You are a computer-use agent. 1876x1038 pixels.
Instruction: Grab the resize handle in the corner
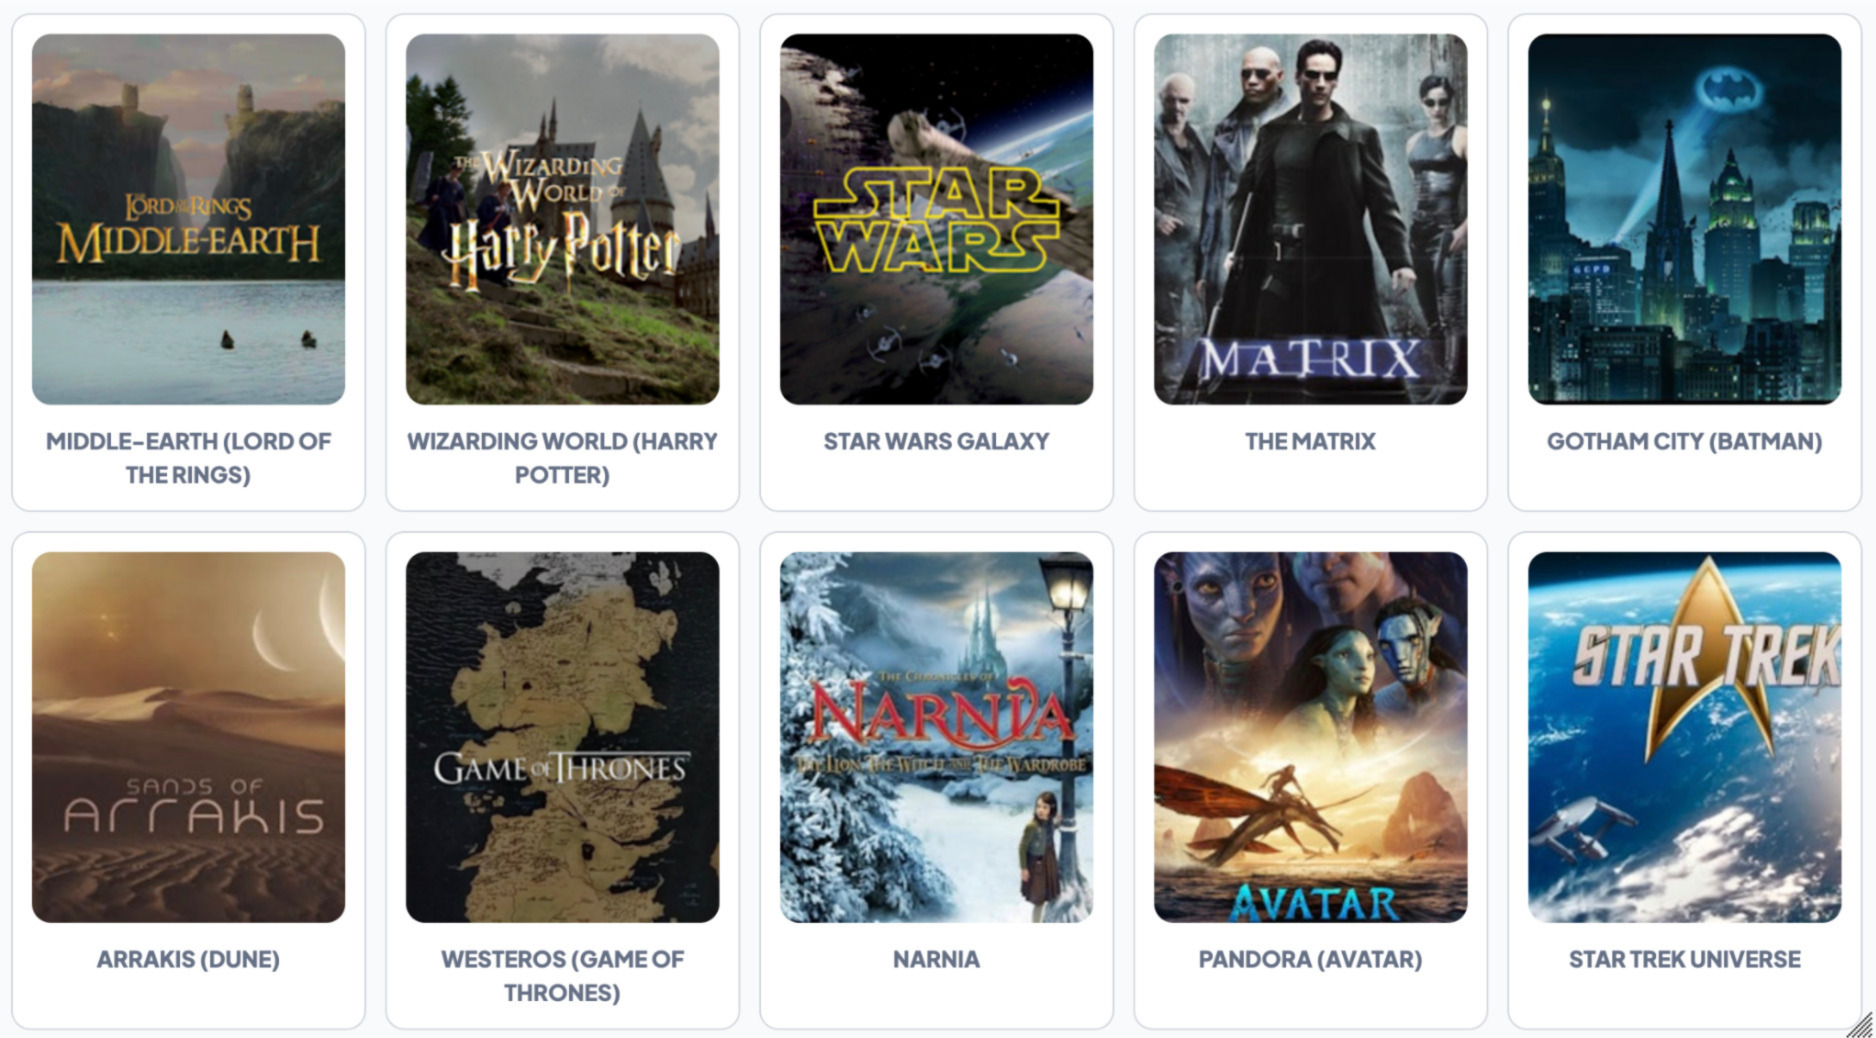(1860, 1024)
